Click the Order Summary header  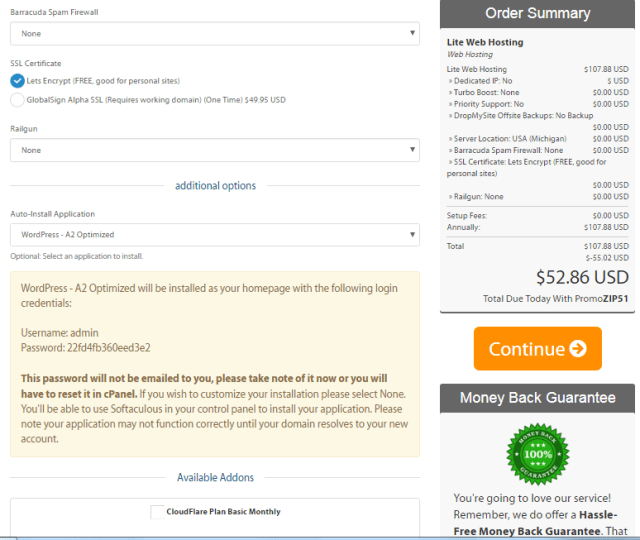point(537,14)
